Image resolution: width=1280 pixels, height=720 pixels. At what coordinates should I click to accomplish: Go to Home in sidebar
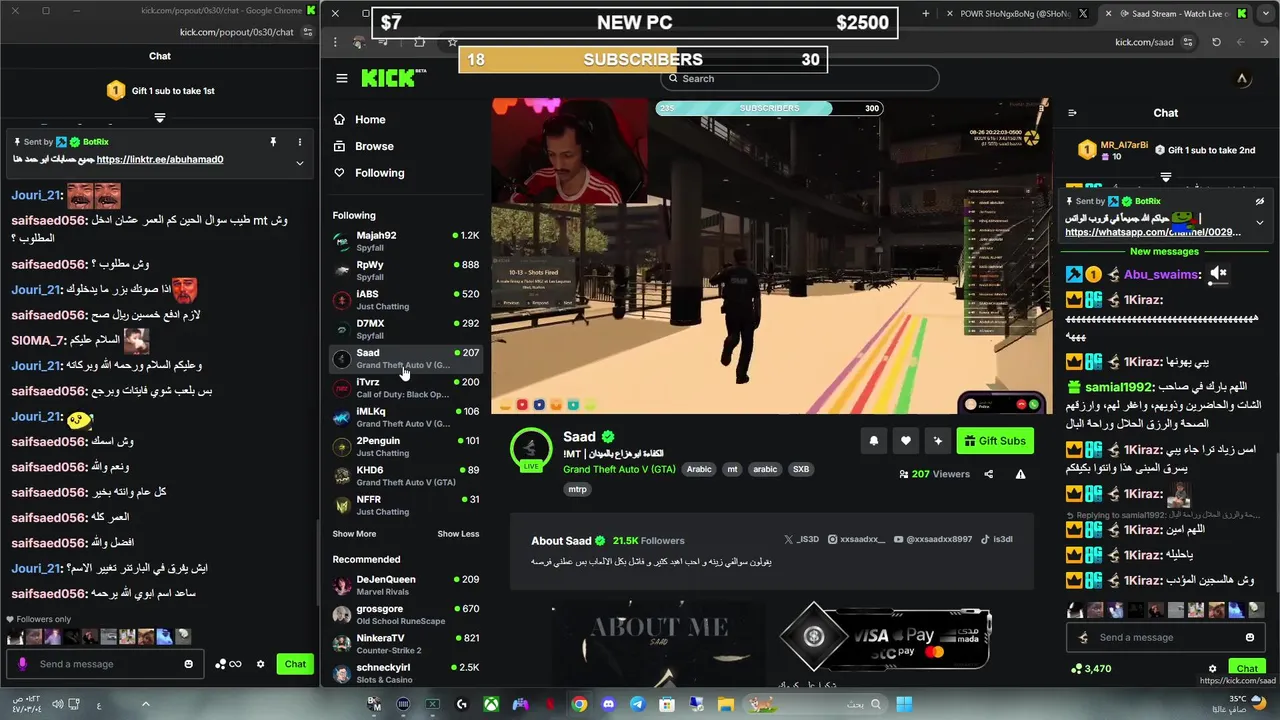370,119
